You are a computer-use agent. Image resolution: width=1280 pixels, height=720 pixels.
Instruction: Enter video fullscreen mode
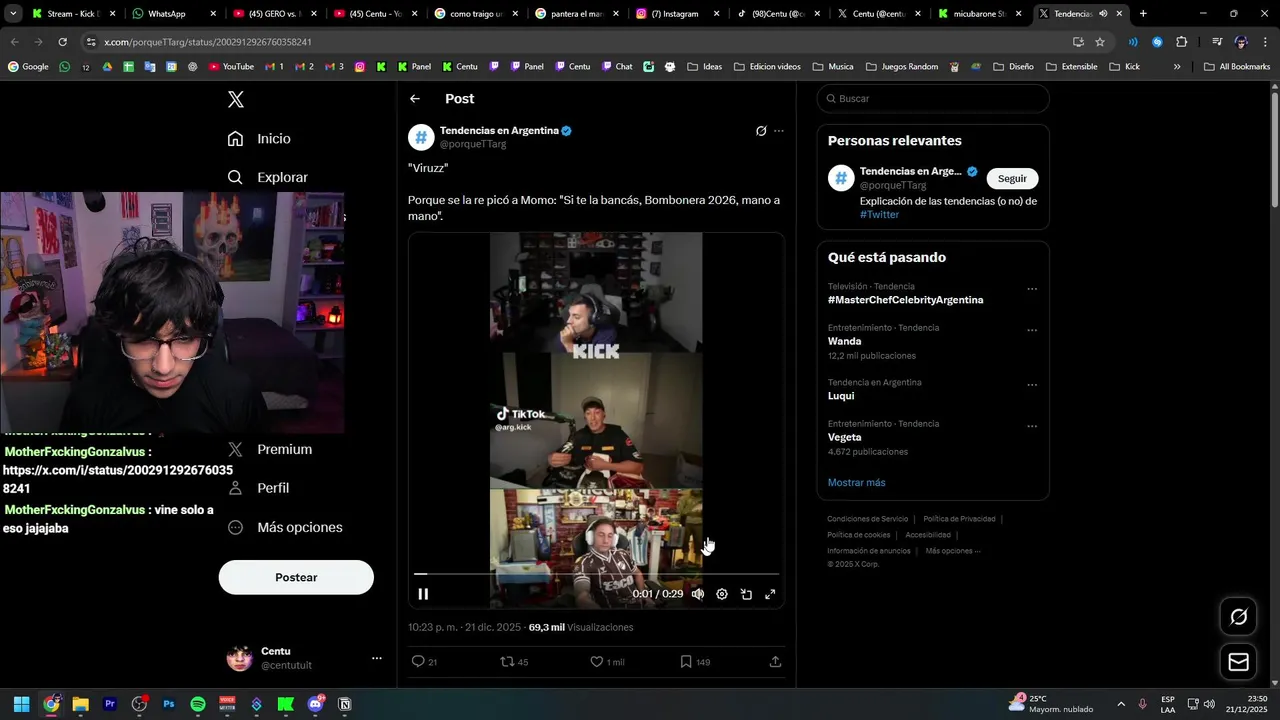(770, 594)
